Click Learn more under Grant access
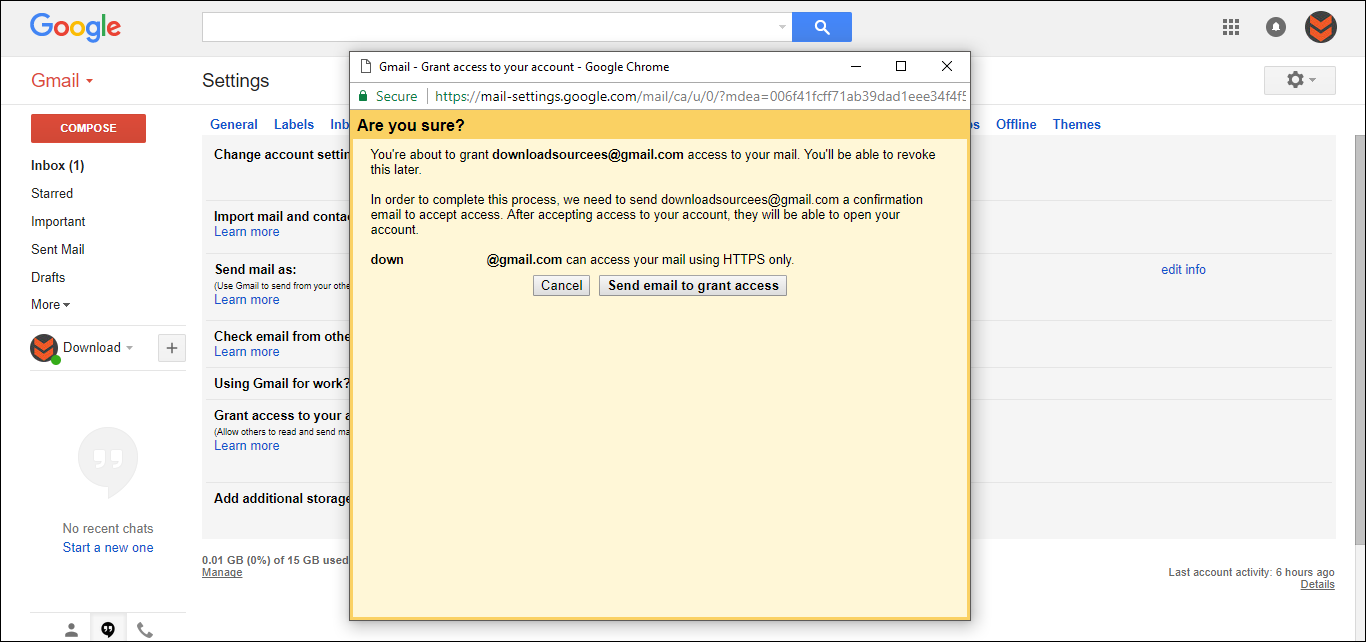Image resolution: width=1366 pixels, height=642 pixels. 247,445
